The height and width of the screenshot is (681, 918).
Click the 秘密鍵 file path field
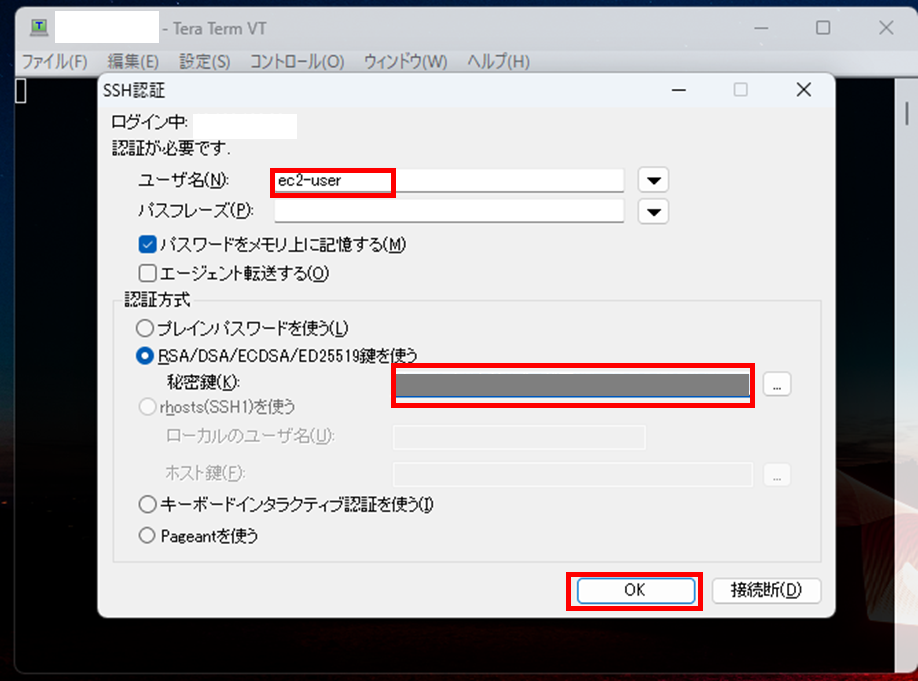click(x=573, y=385)
